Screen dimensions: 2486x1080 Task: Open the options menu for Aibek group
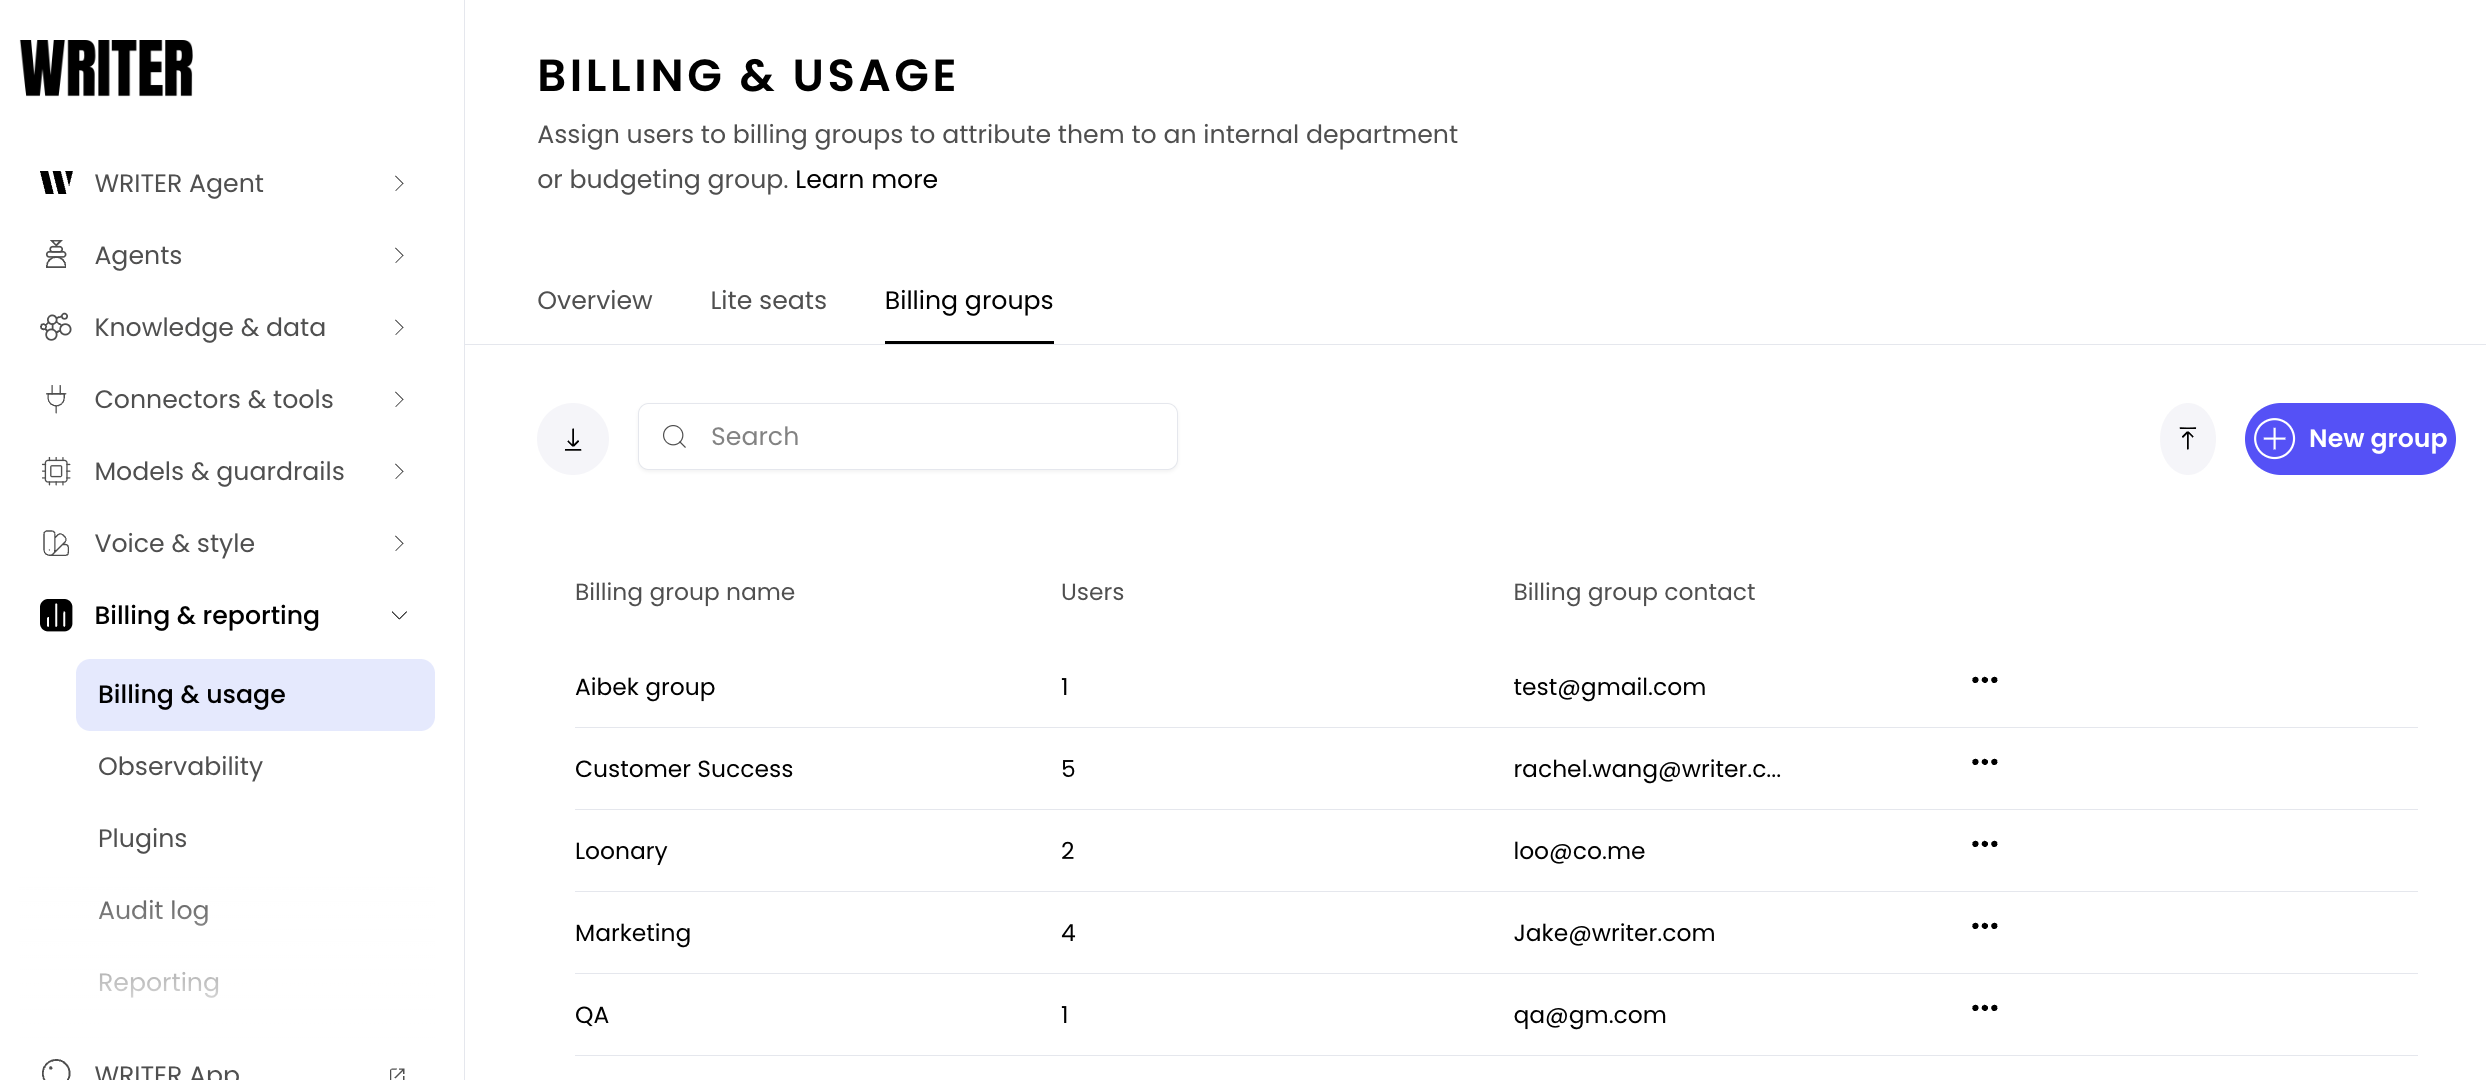[1984, 681]
